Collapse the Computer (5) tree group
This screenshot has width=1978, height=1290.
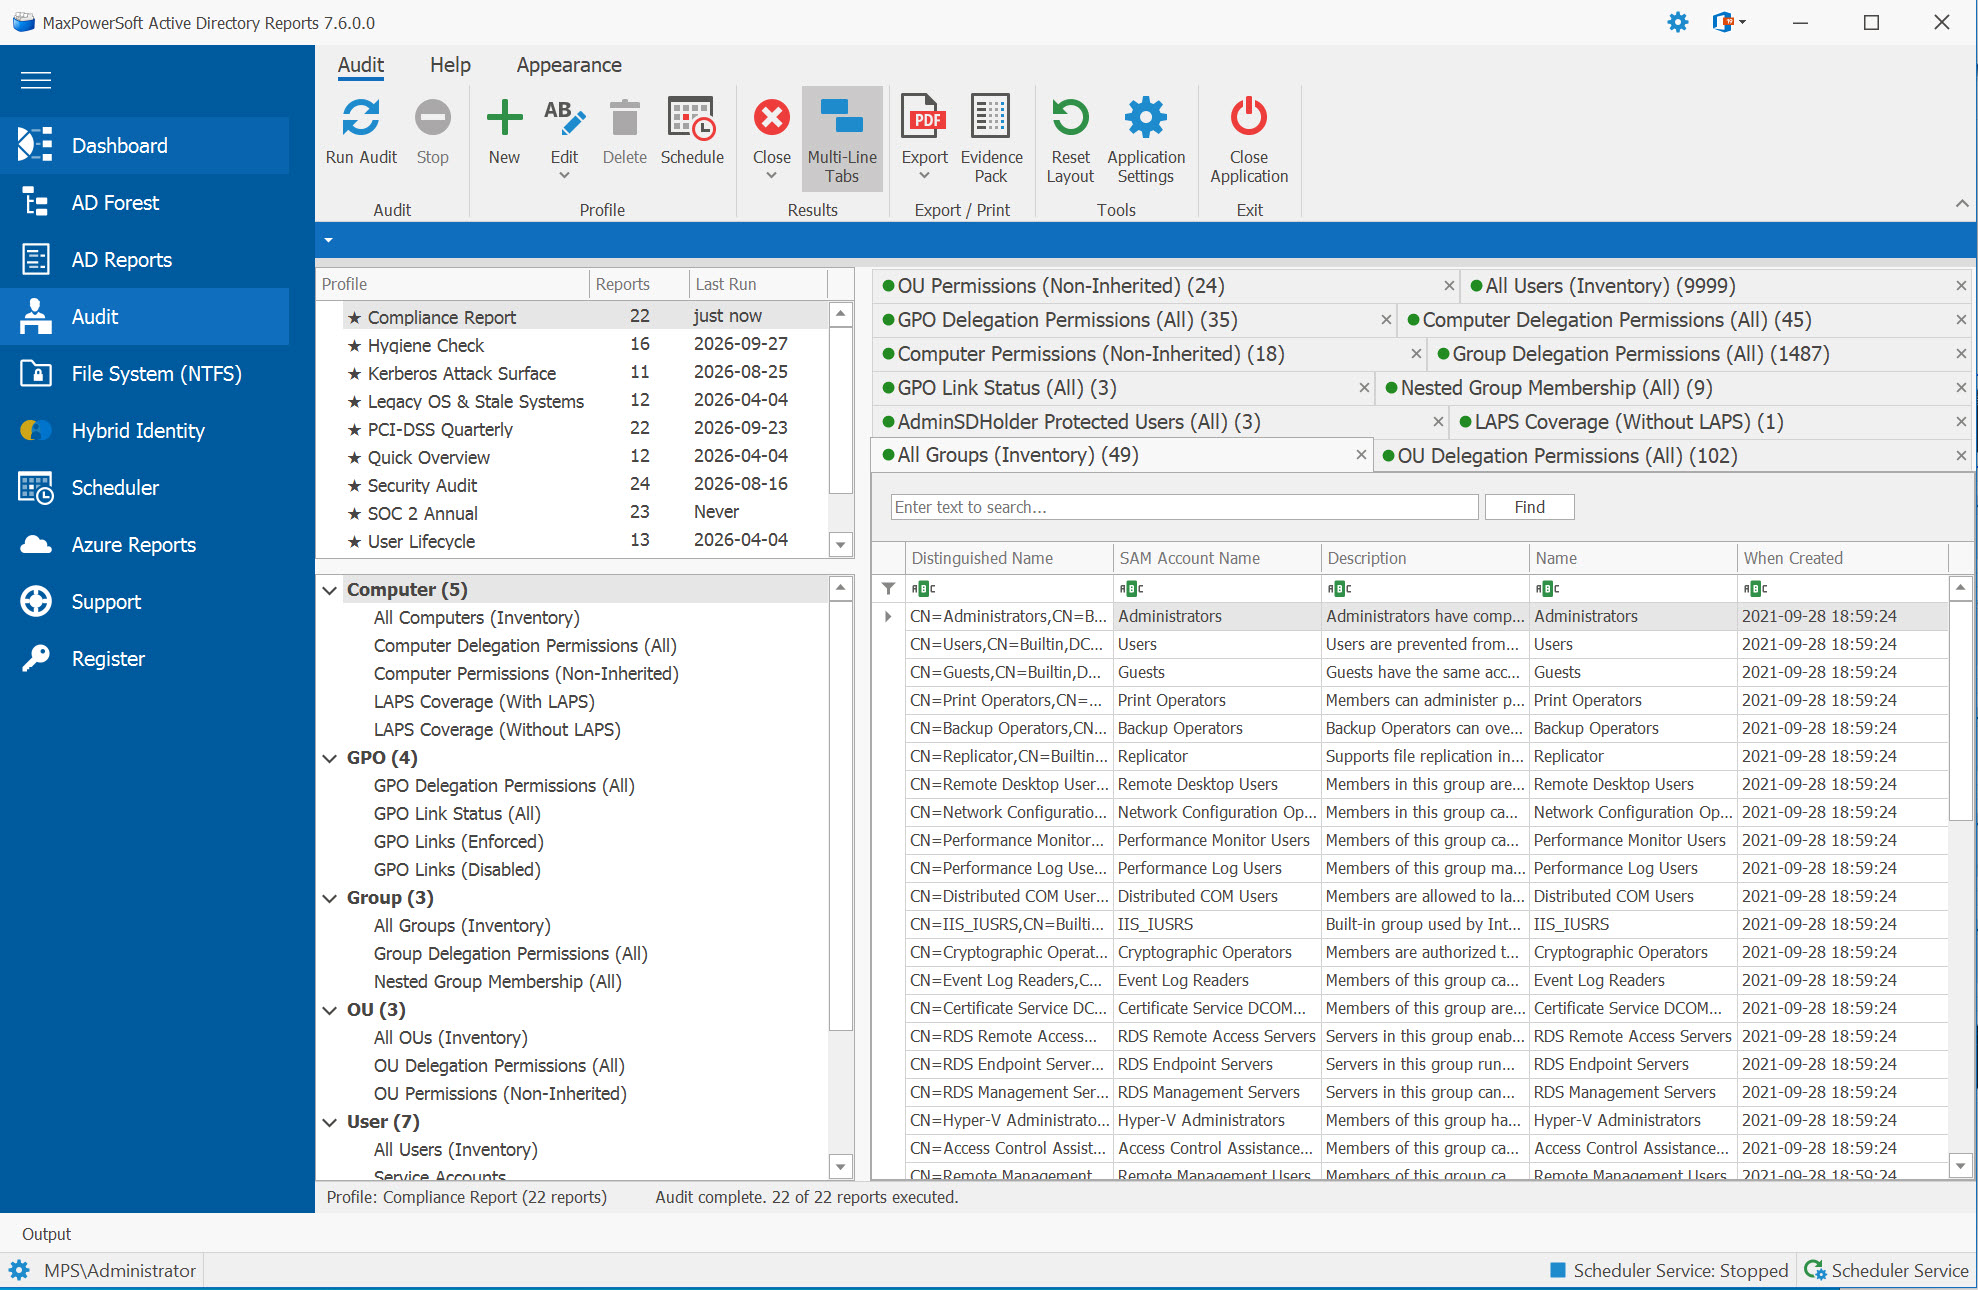pos(329,590)
